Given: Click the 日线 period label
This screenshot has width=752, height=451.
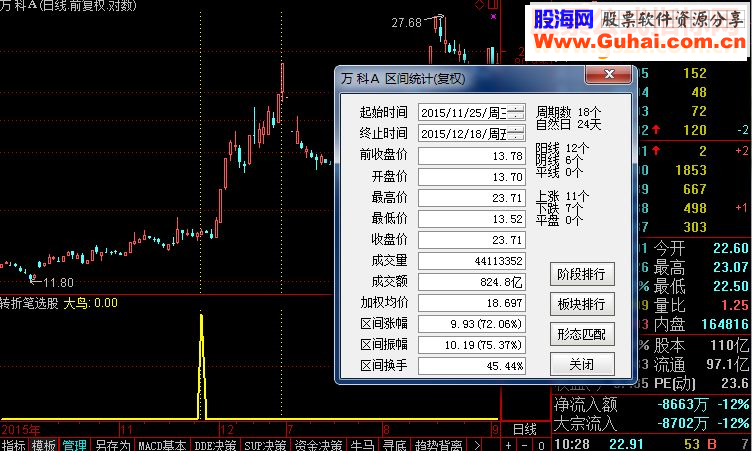Looking at the screenshot, I should coord(525,429).
